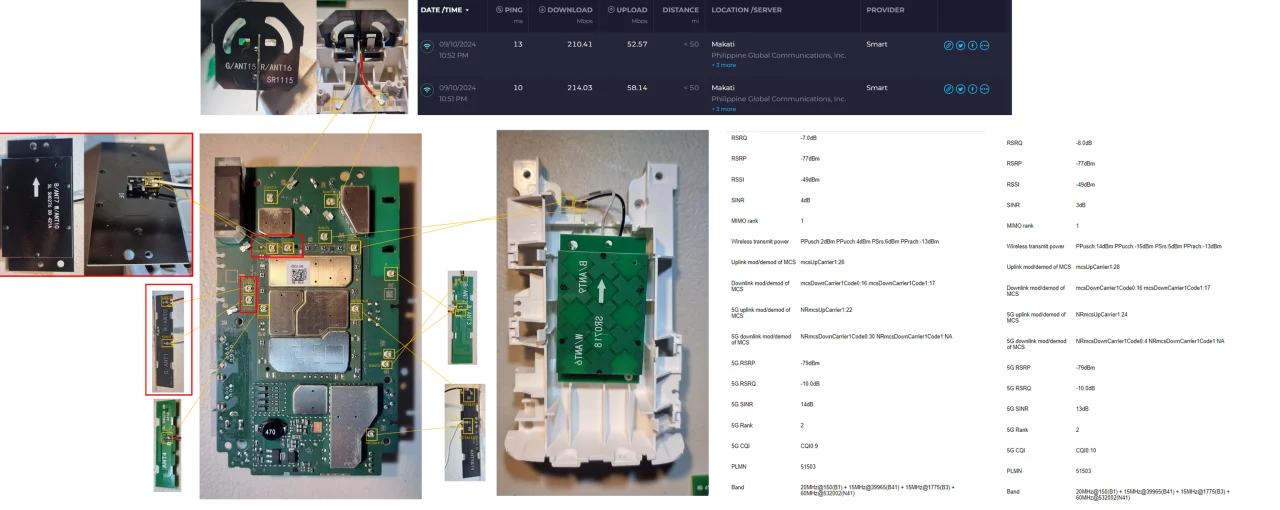
Task: Click the green router circuit board photo
Action: pos(310,315)
